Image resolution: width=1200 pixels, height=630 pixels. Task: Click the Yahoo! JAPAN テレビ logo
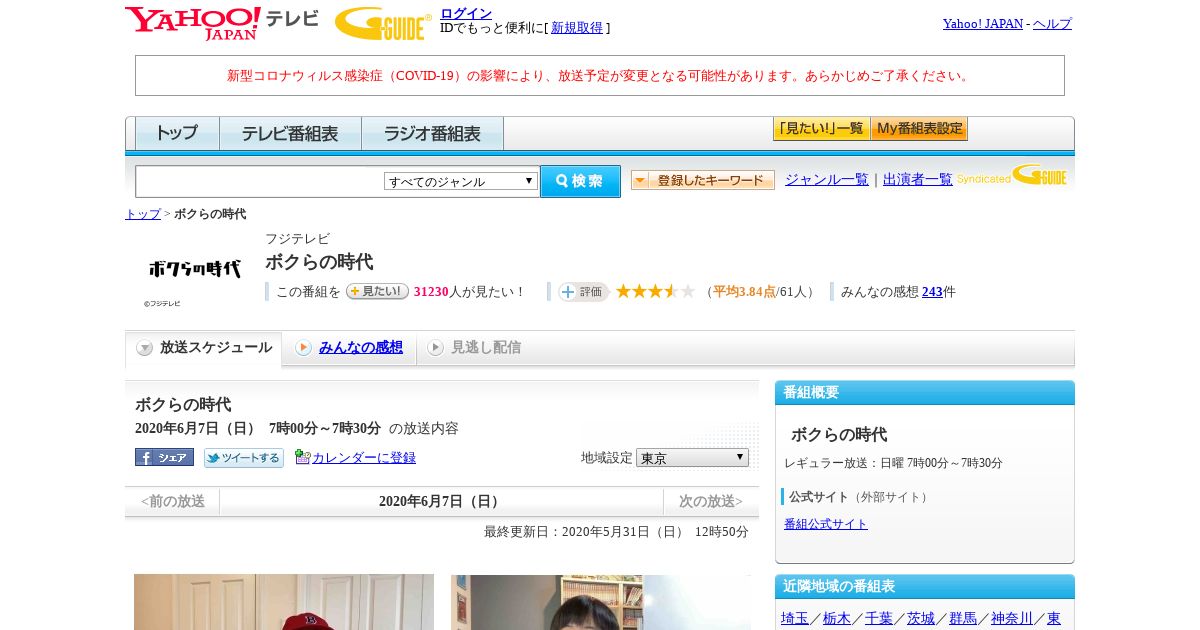coord(221,23)
